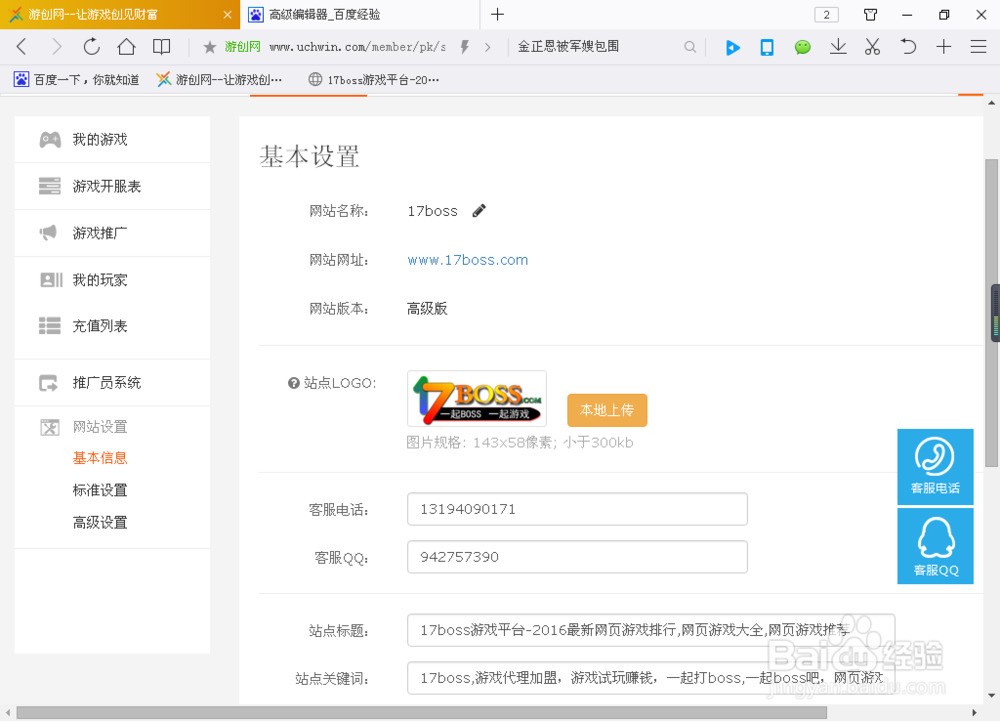Screen dimensions: 1000x721
Task: Collapse the 网站设置 sidebar section
Action: pos(100,427)
